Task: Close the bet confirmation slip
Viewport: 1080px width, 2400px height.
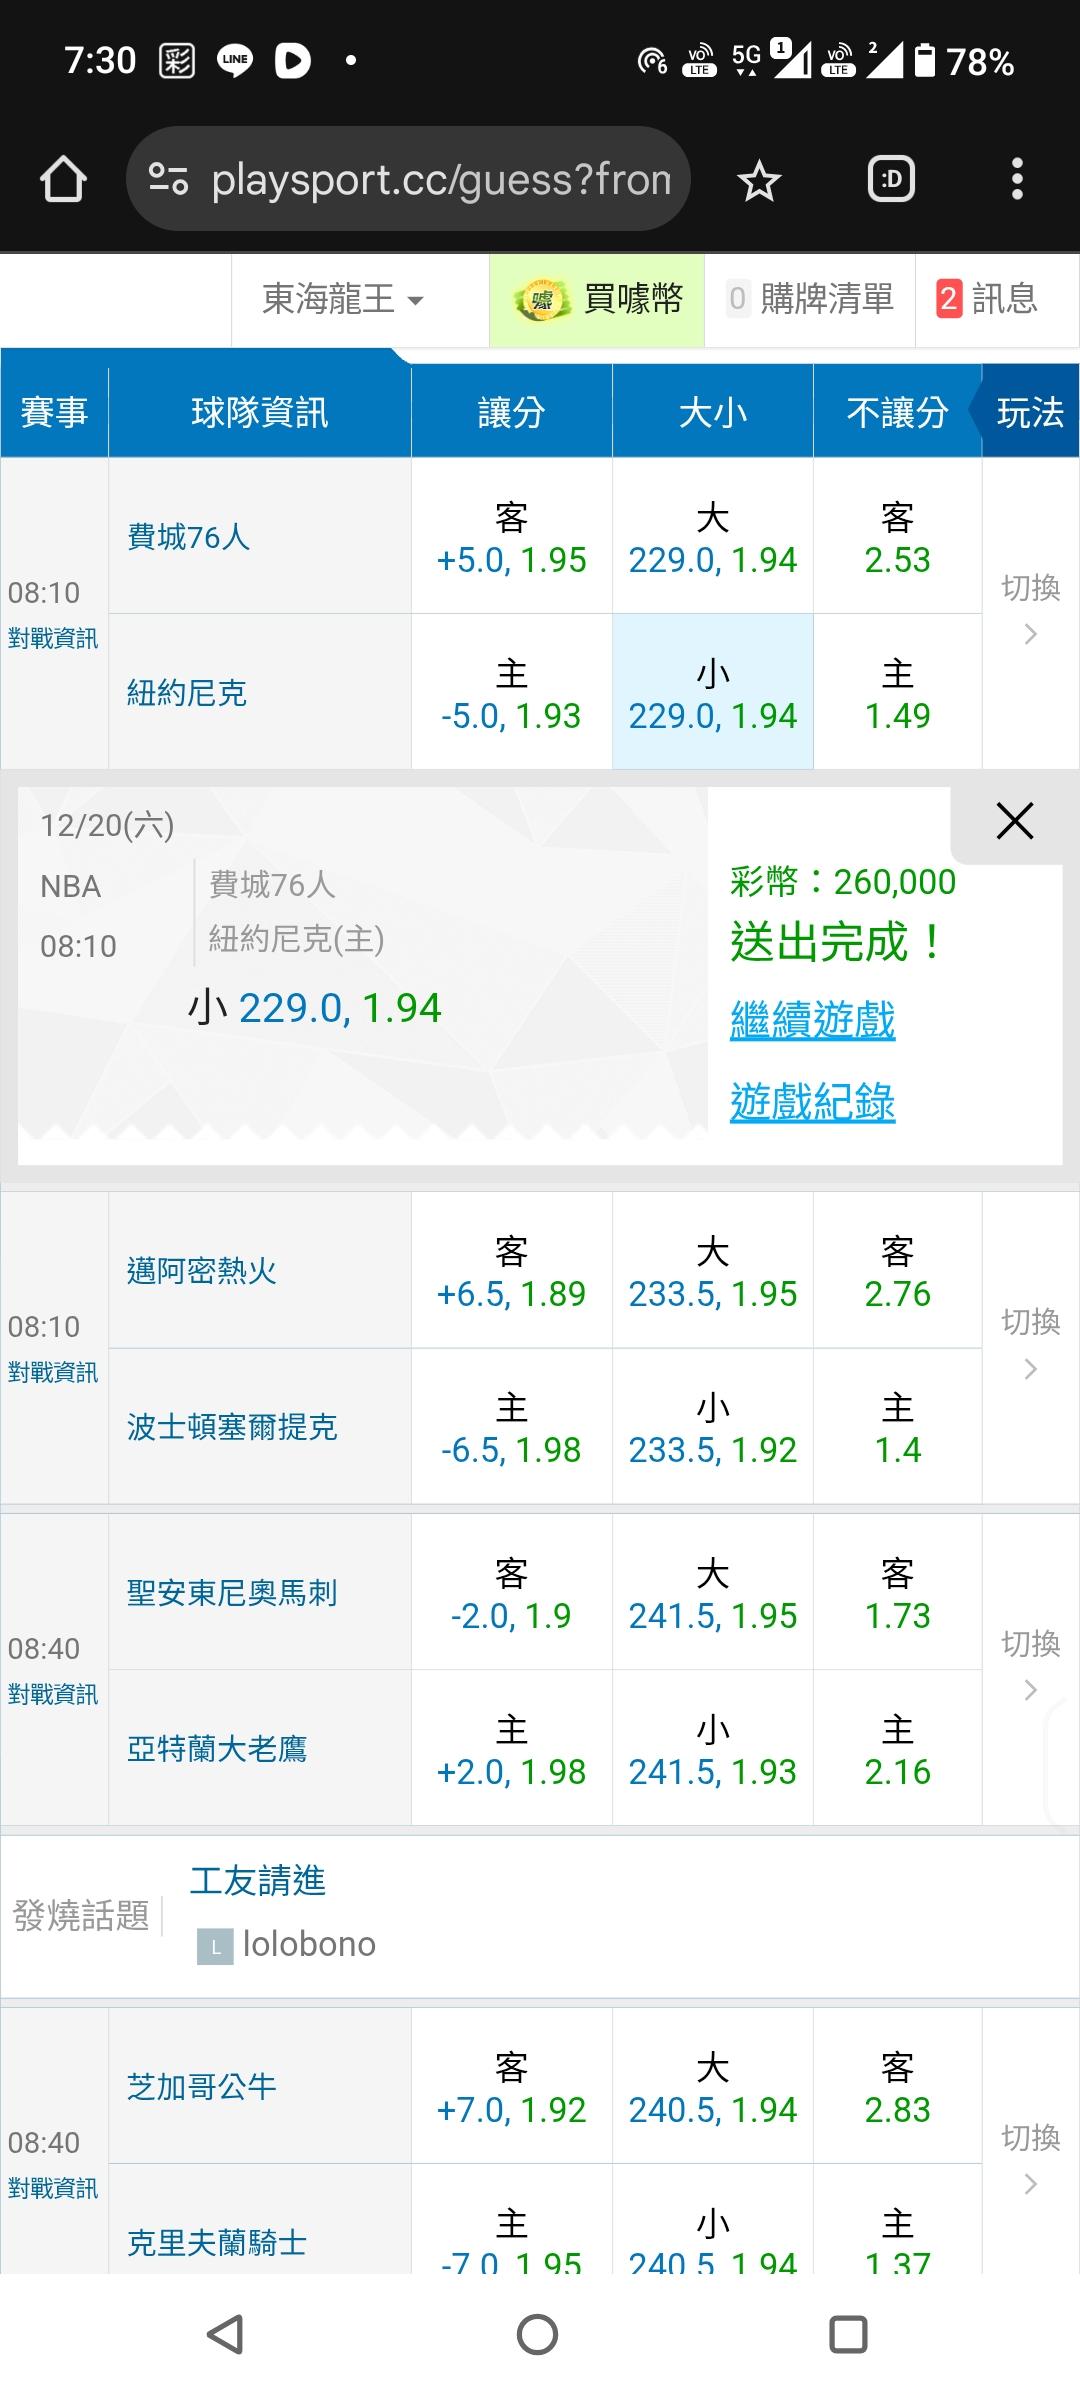Action: 1014,821
